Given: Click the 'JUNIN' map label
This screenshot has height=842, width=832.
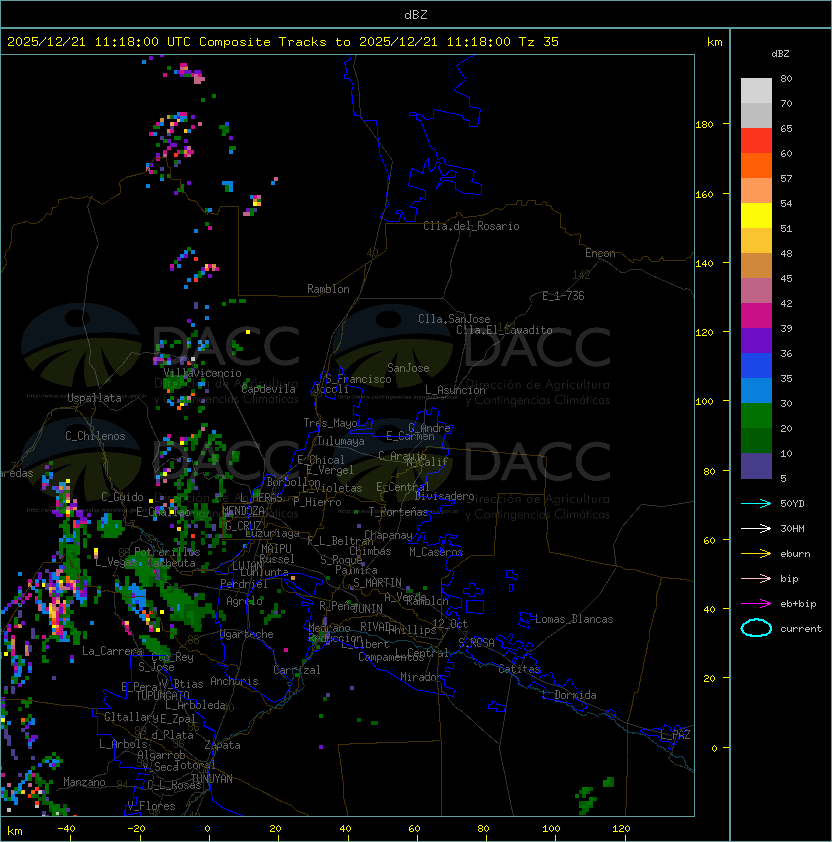Looking at the screenshot, I should (x=367, y=608).
